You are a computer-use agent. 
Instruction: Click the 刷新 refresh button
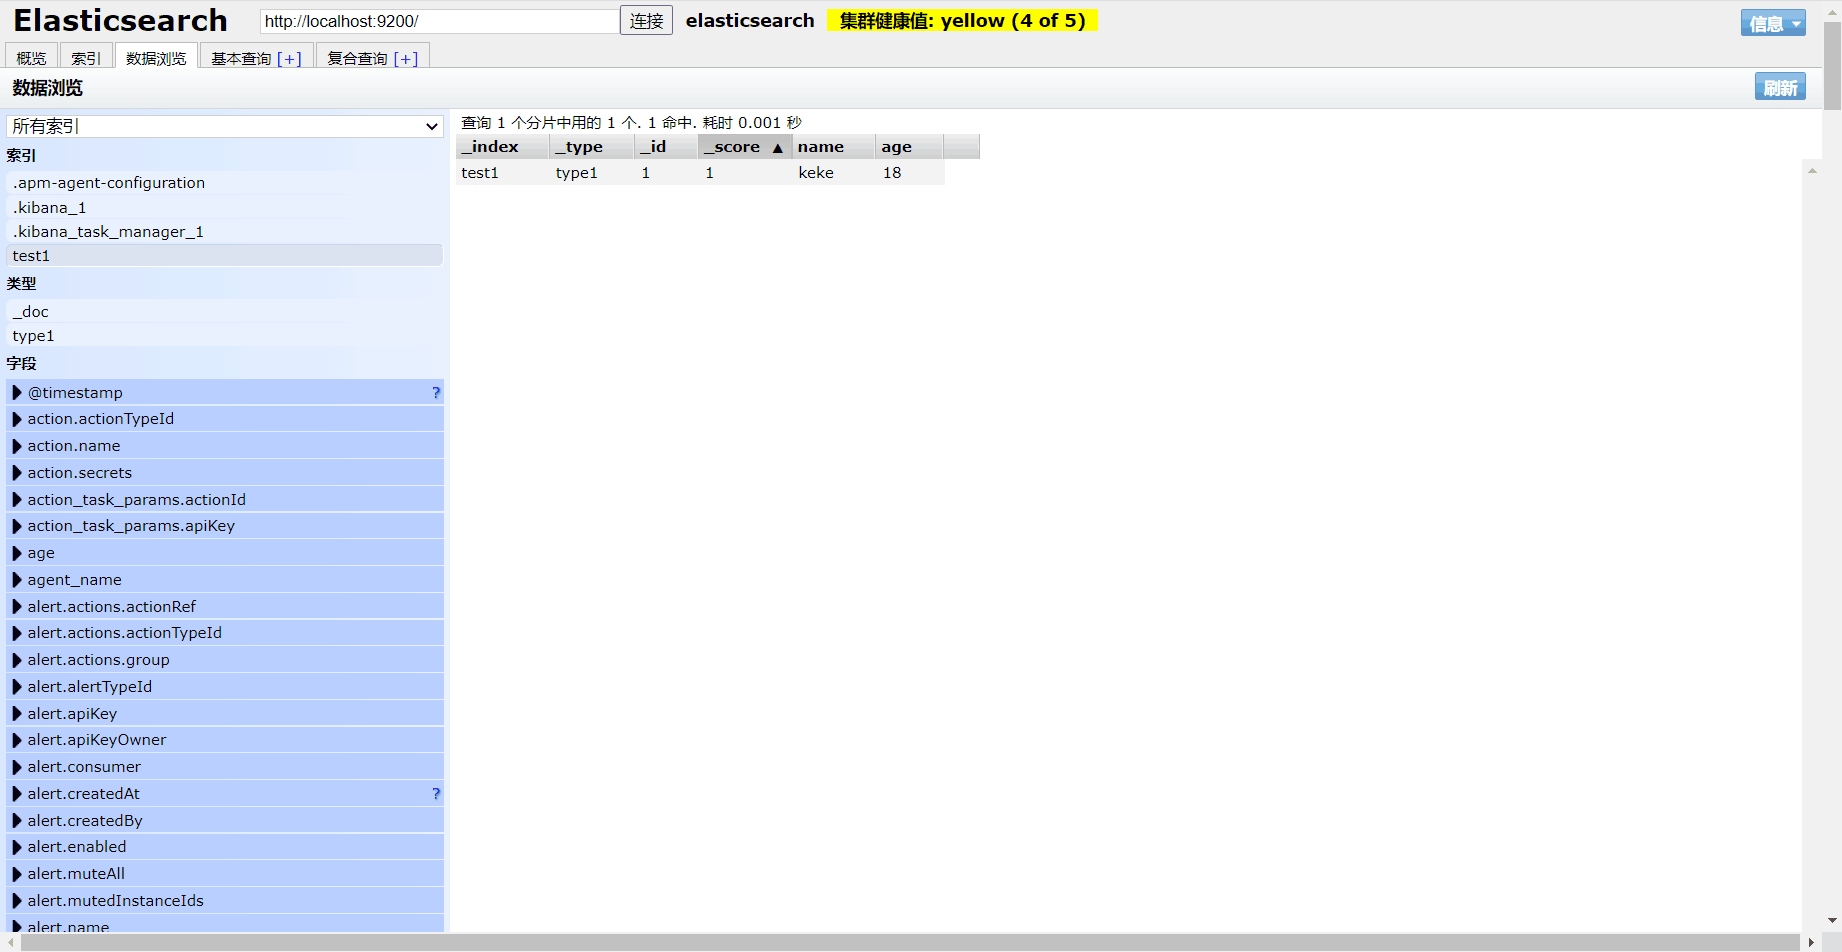click(x=1780, y=87)
